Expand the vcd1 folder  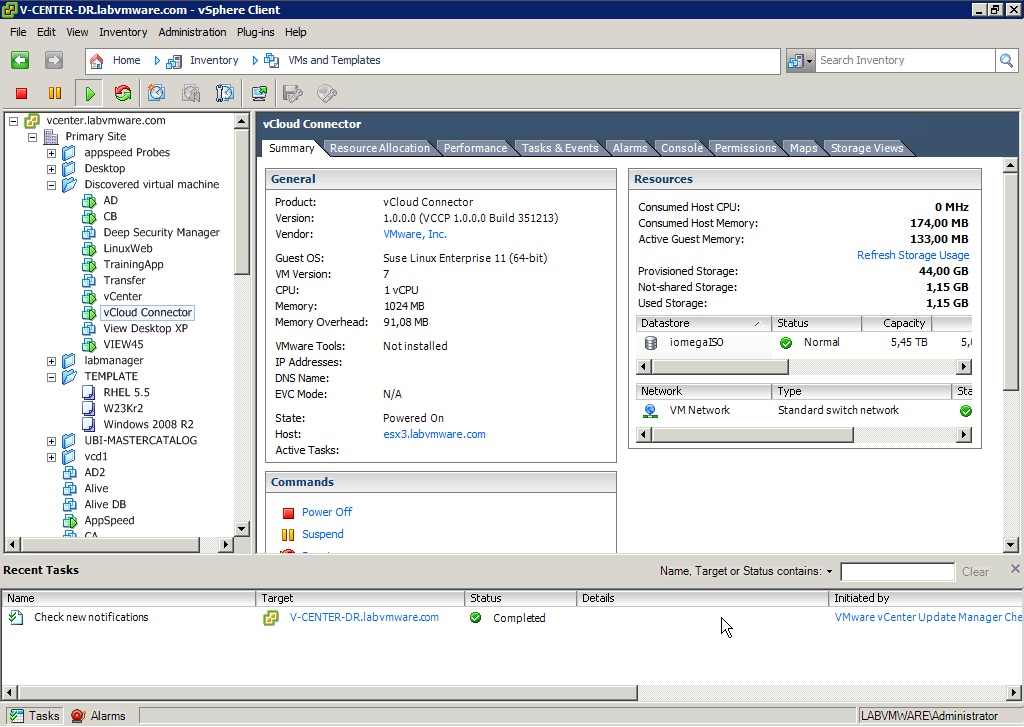pos(51,457)
